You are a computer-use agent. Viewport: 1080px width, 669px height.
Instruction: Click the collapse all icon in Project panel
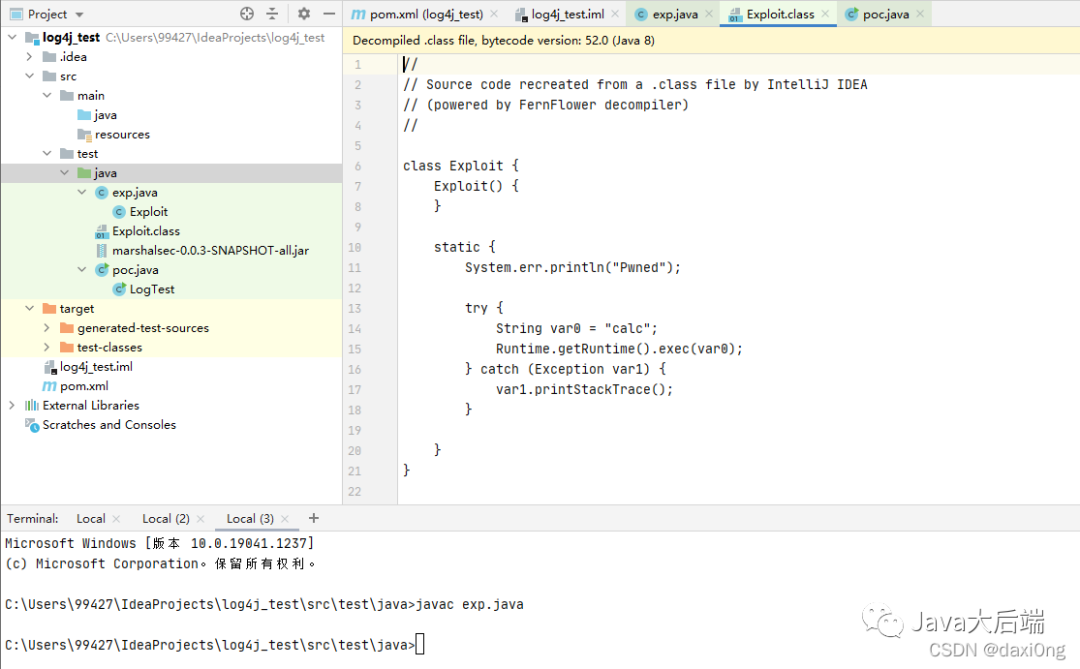(273, 13)
